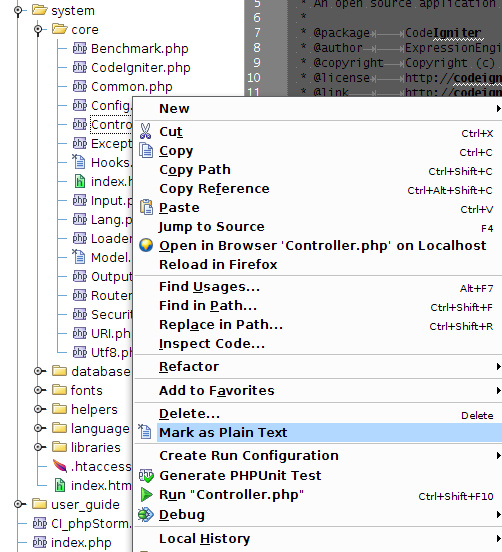Expand the database folder node
This screenshot has height=552, width=502.
click(x=38, y=371)
